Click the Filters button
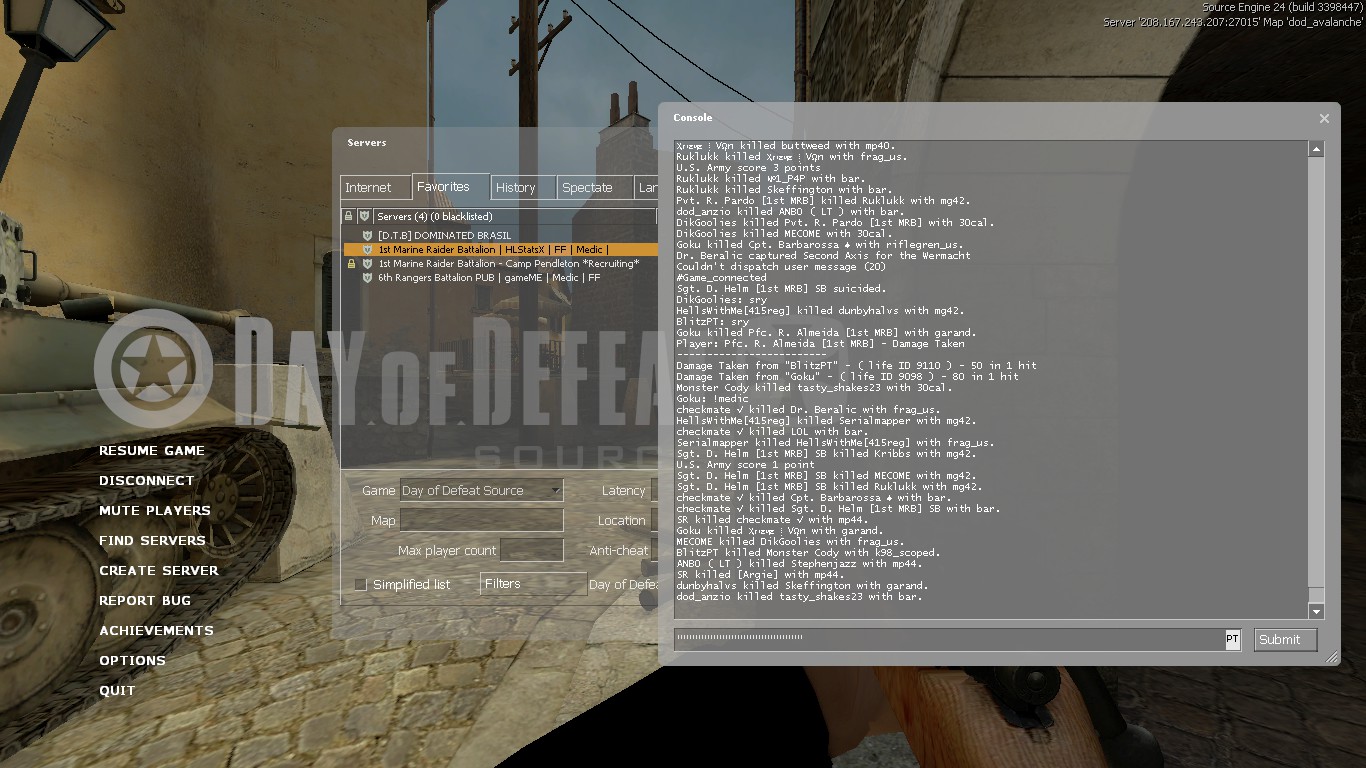 tap(533, 584)
